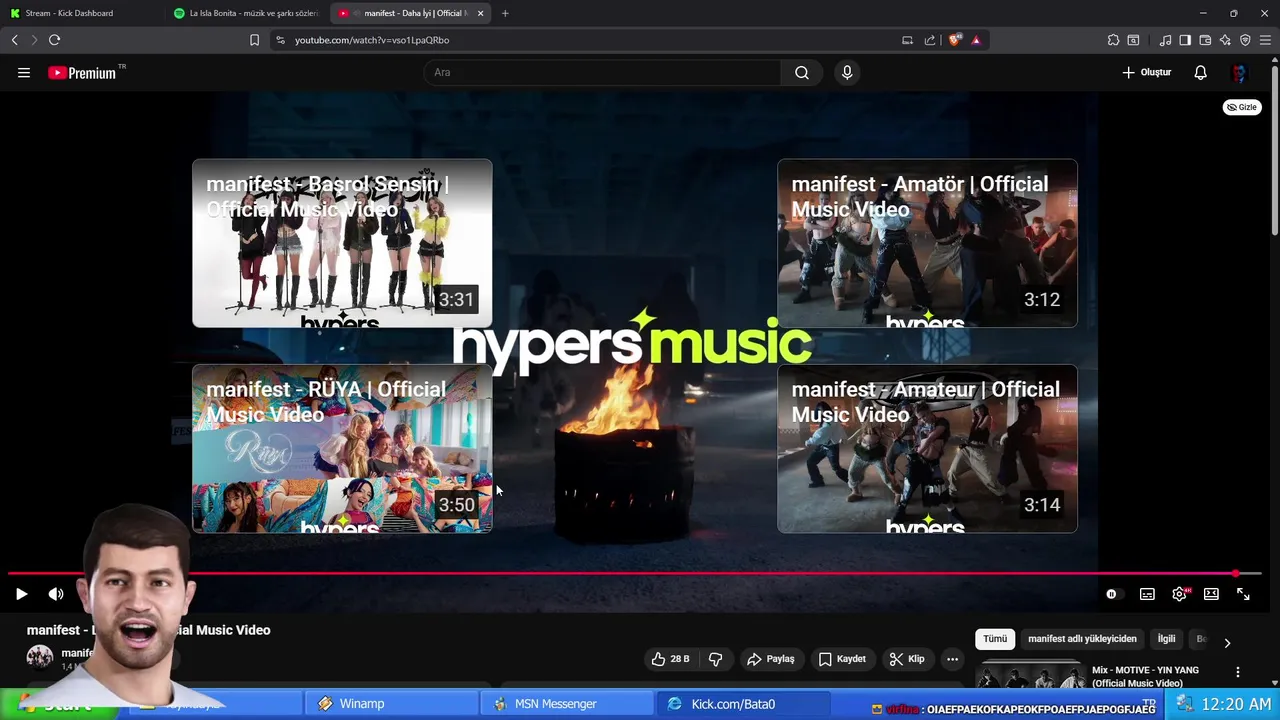Open the install-app screen icon in address bar
The image size is (1280, 720).
pos(907,40)
